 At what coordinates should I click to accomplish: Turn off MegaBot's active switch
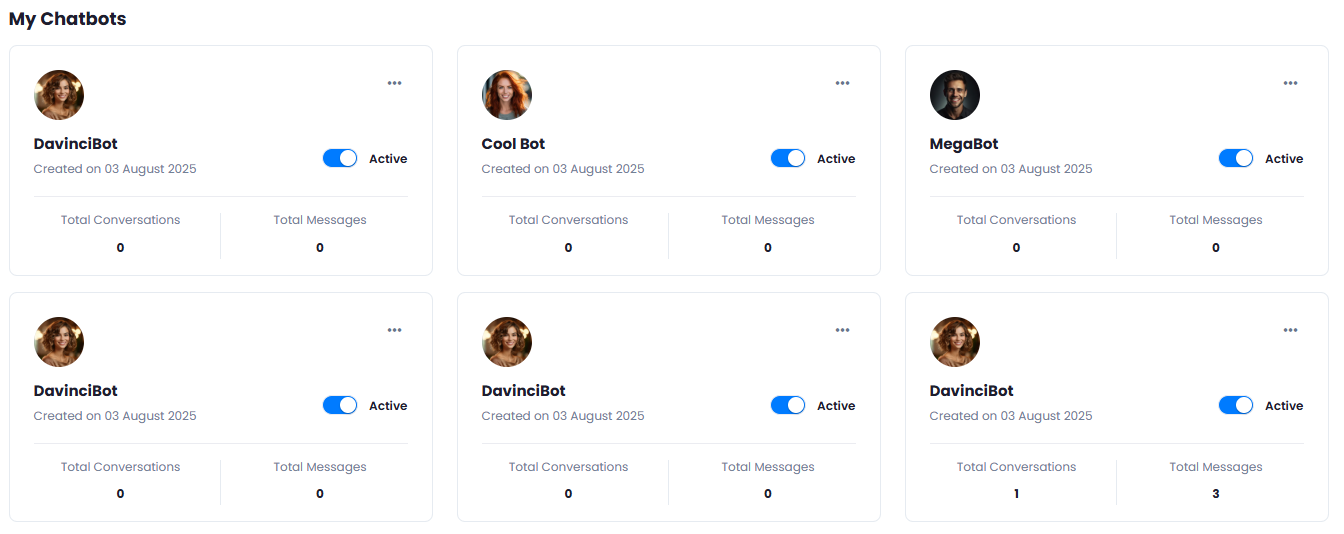(x=1236, y=158)
